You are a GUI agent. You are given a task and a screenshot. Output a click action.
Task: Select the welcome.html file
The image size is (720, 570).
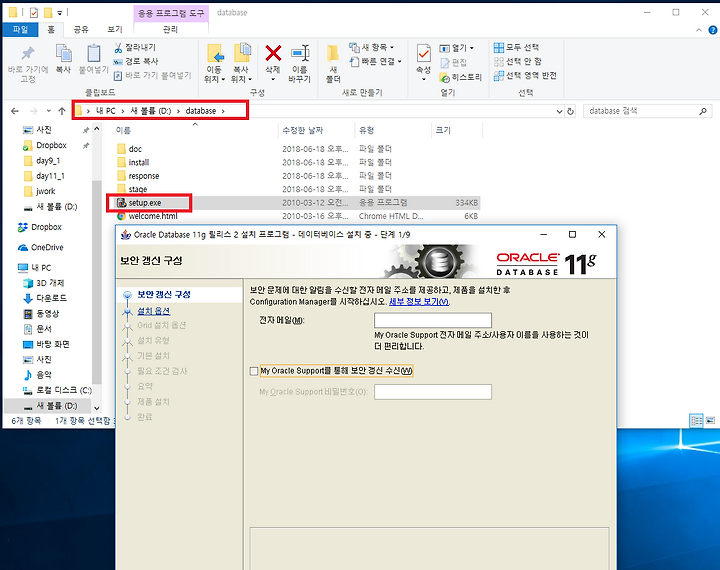tap(152, 216)
